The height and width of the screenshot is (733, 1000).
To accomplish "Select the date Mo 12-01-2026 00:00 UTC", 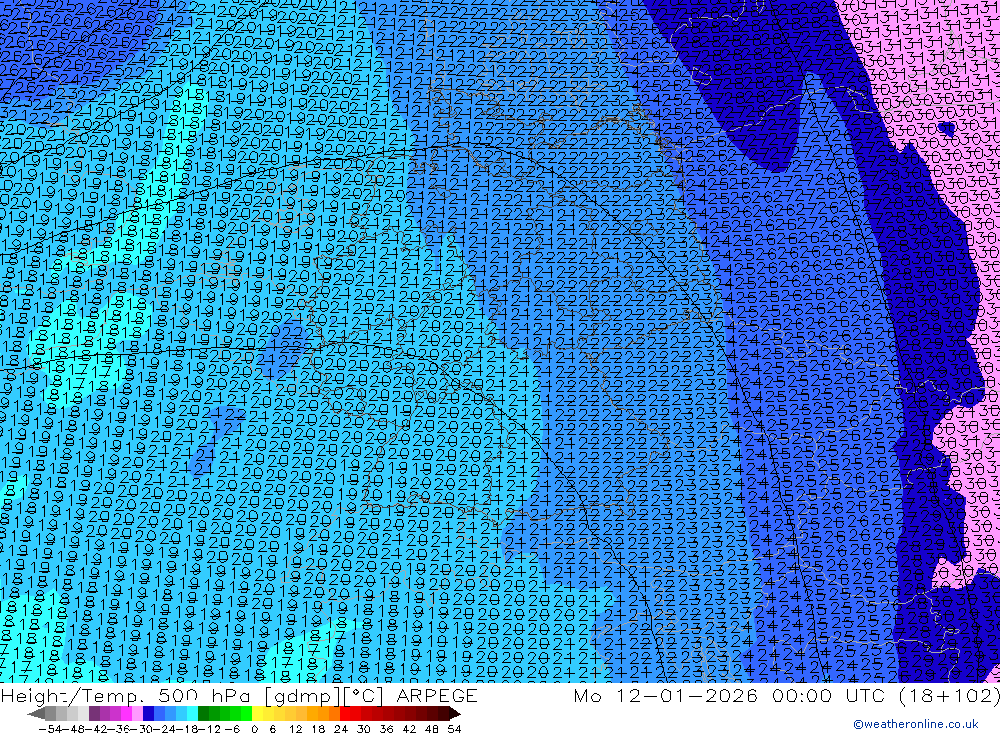I will pyautogui.click(x=732, y=695).
